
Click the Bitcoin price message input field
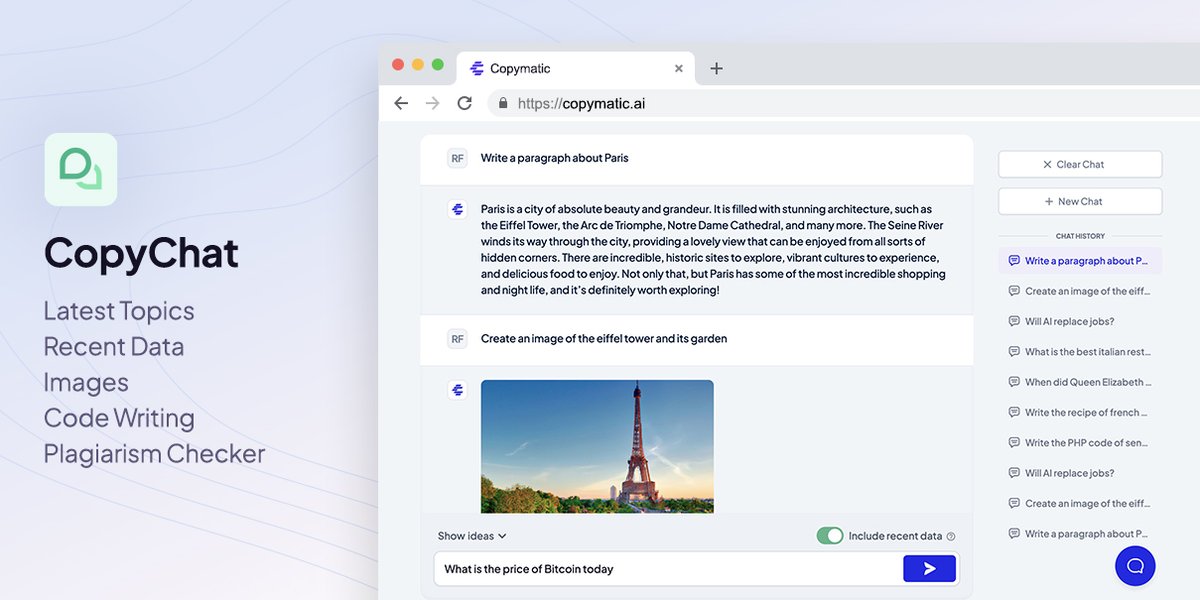tap(666, 569)
